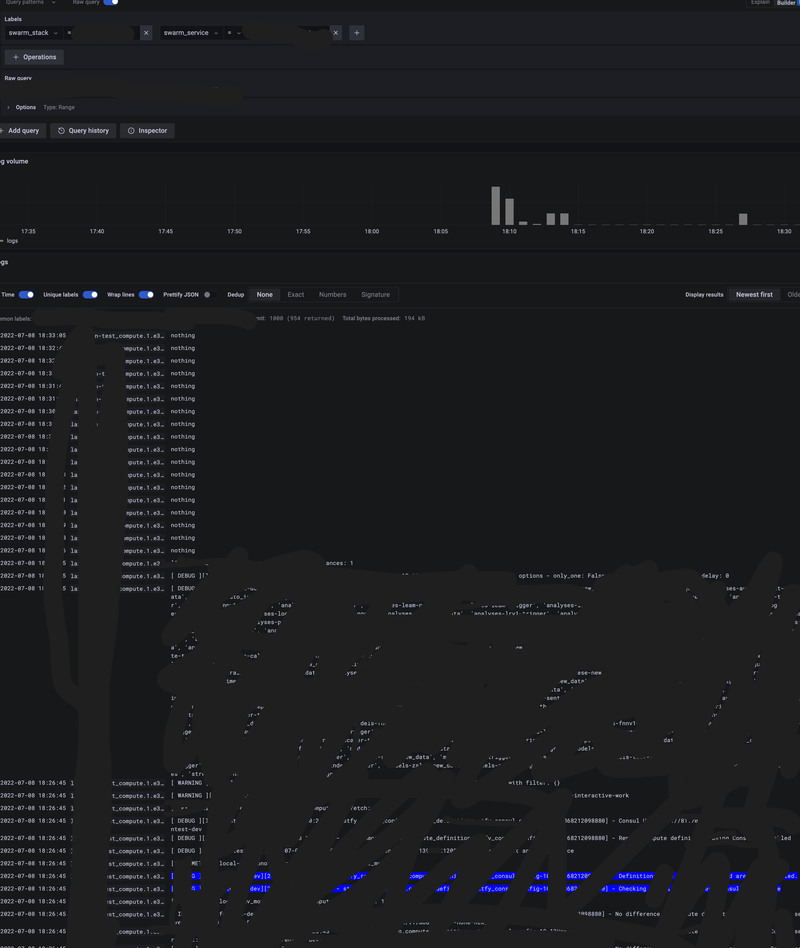Click the Add query button

click(x=22, y=131)
